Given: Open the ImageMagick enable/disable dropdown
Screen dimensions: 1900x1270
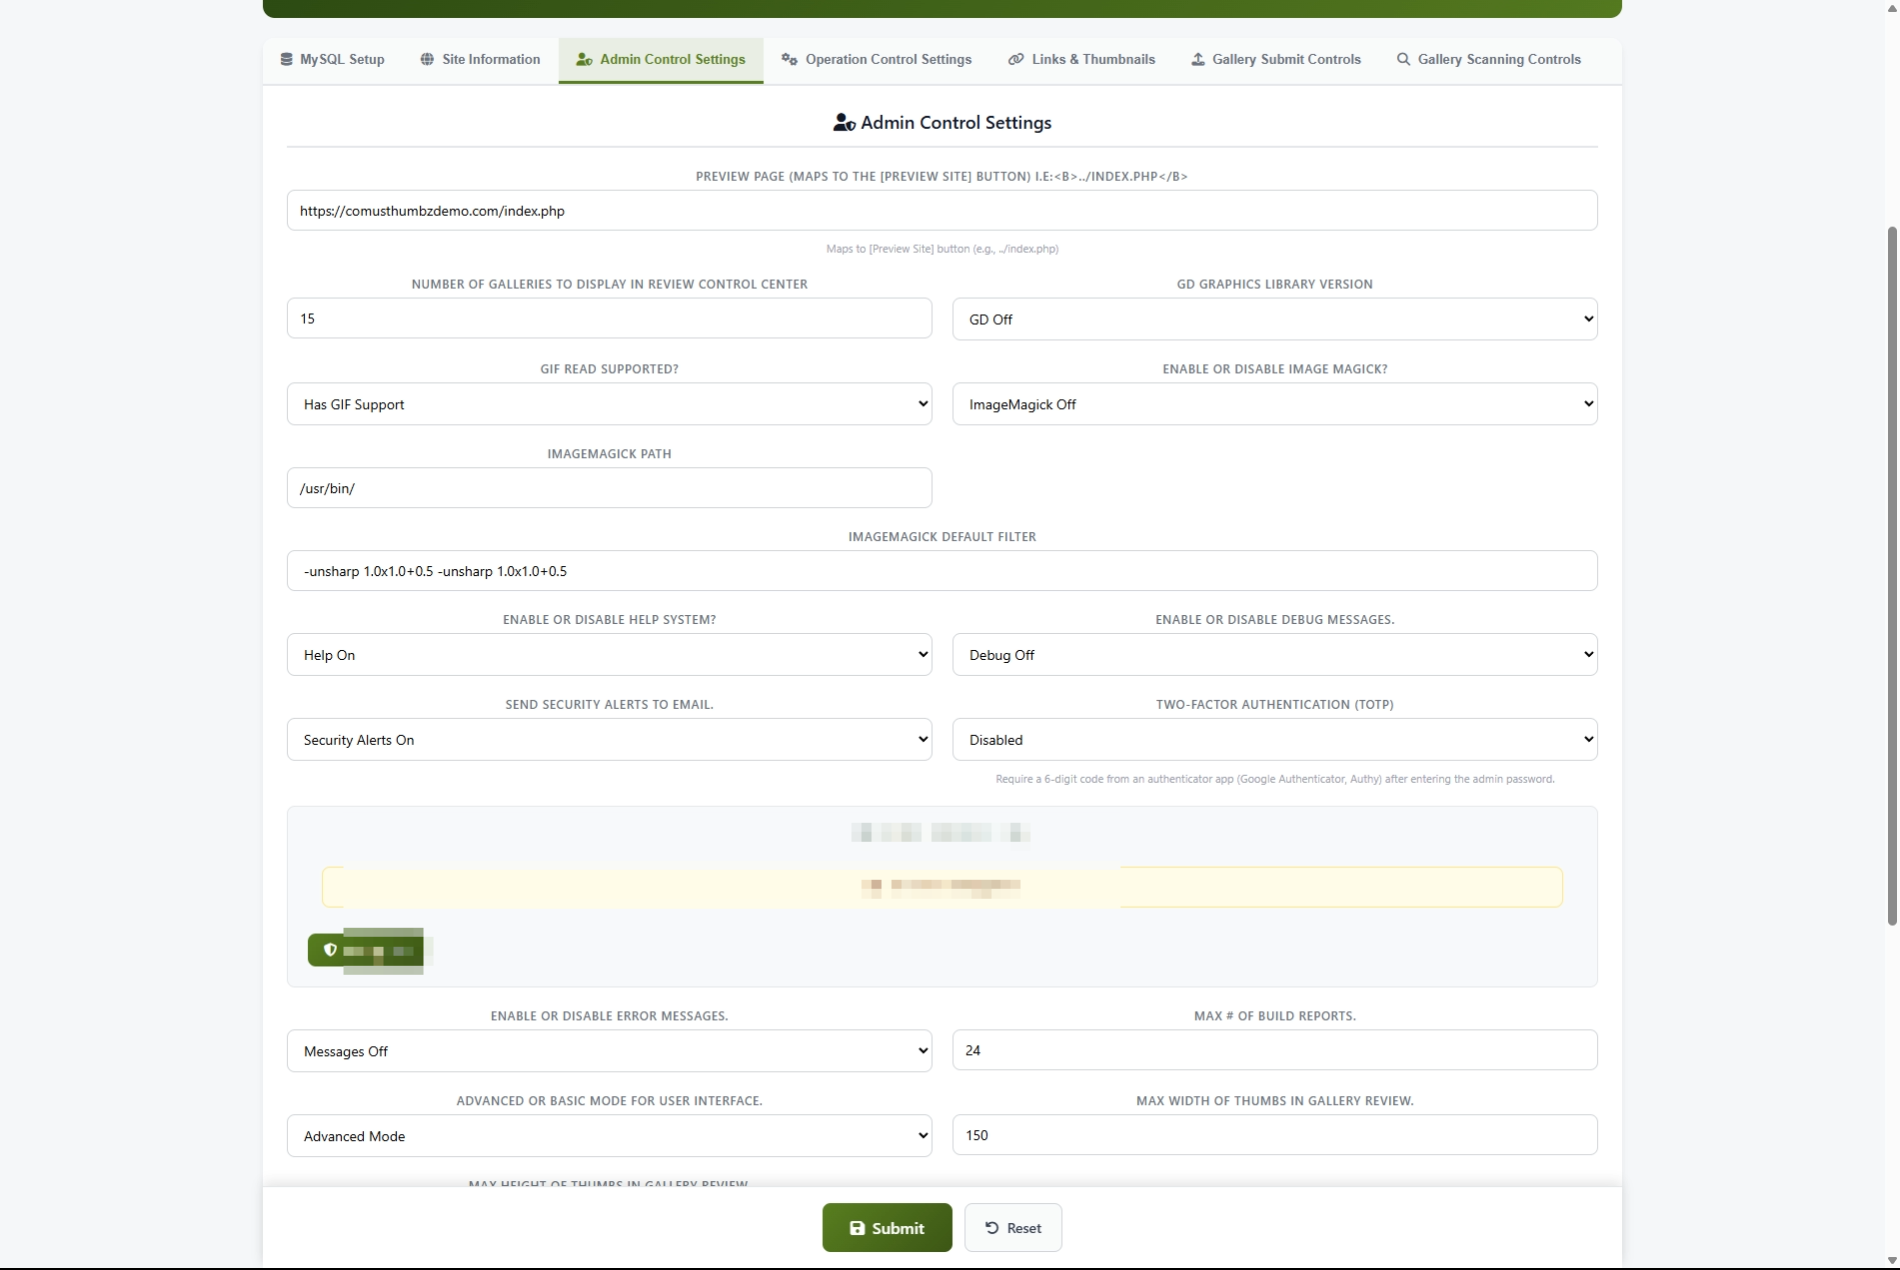Looking at the screenshot, I should pos(1273,404).
